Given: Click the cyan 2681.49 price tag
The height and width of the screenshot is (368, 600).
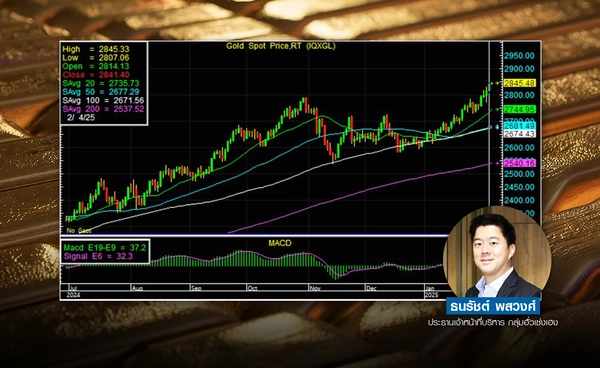Looking at the screenshot, I should tap(519, 126).
